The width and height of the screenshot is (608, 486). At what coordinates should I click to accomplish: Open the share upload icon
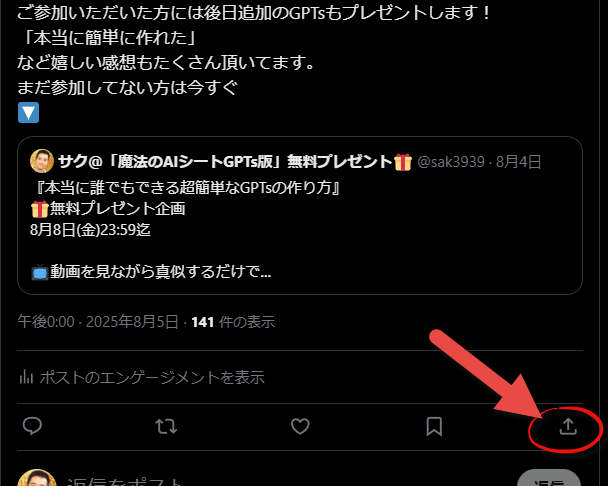coord(568,426)
